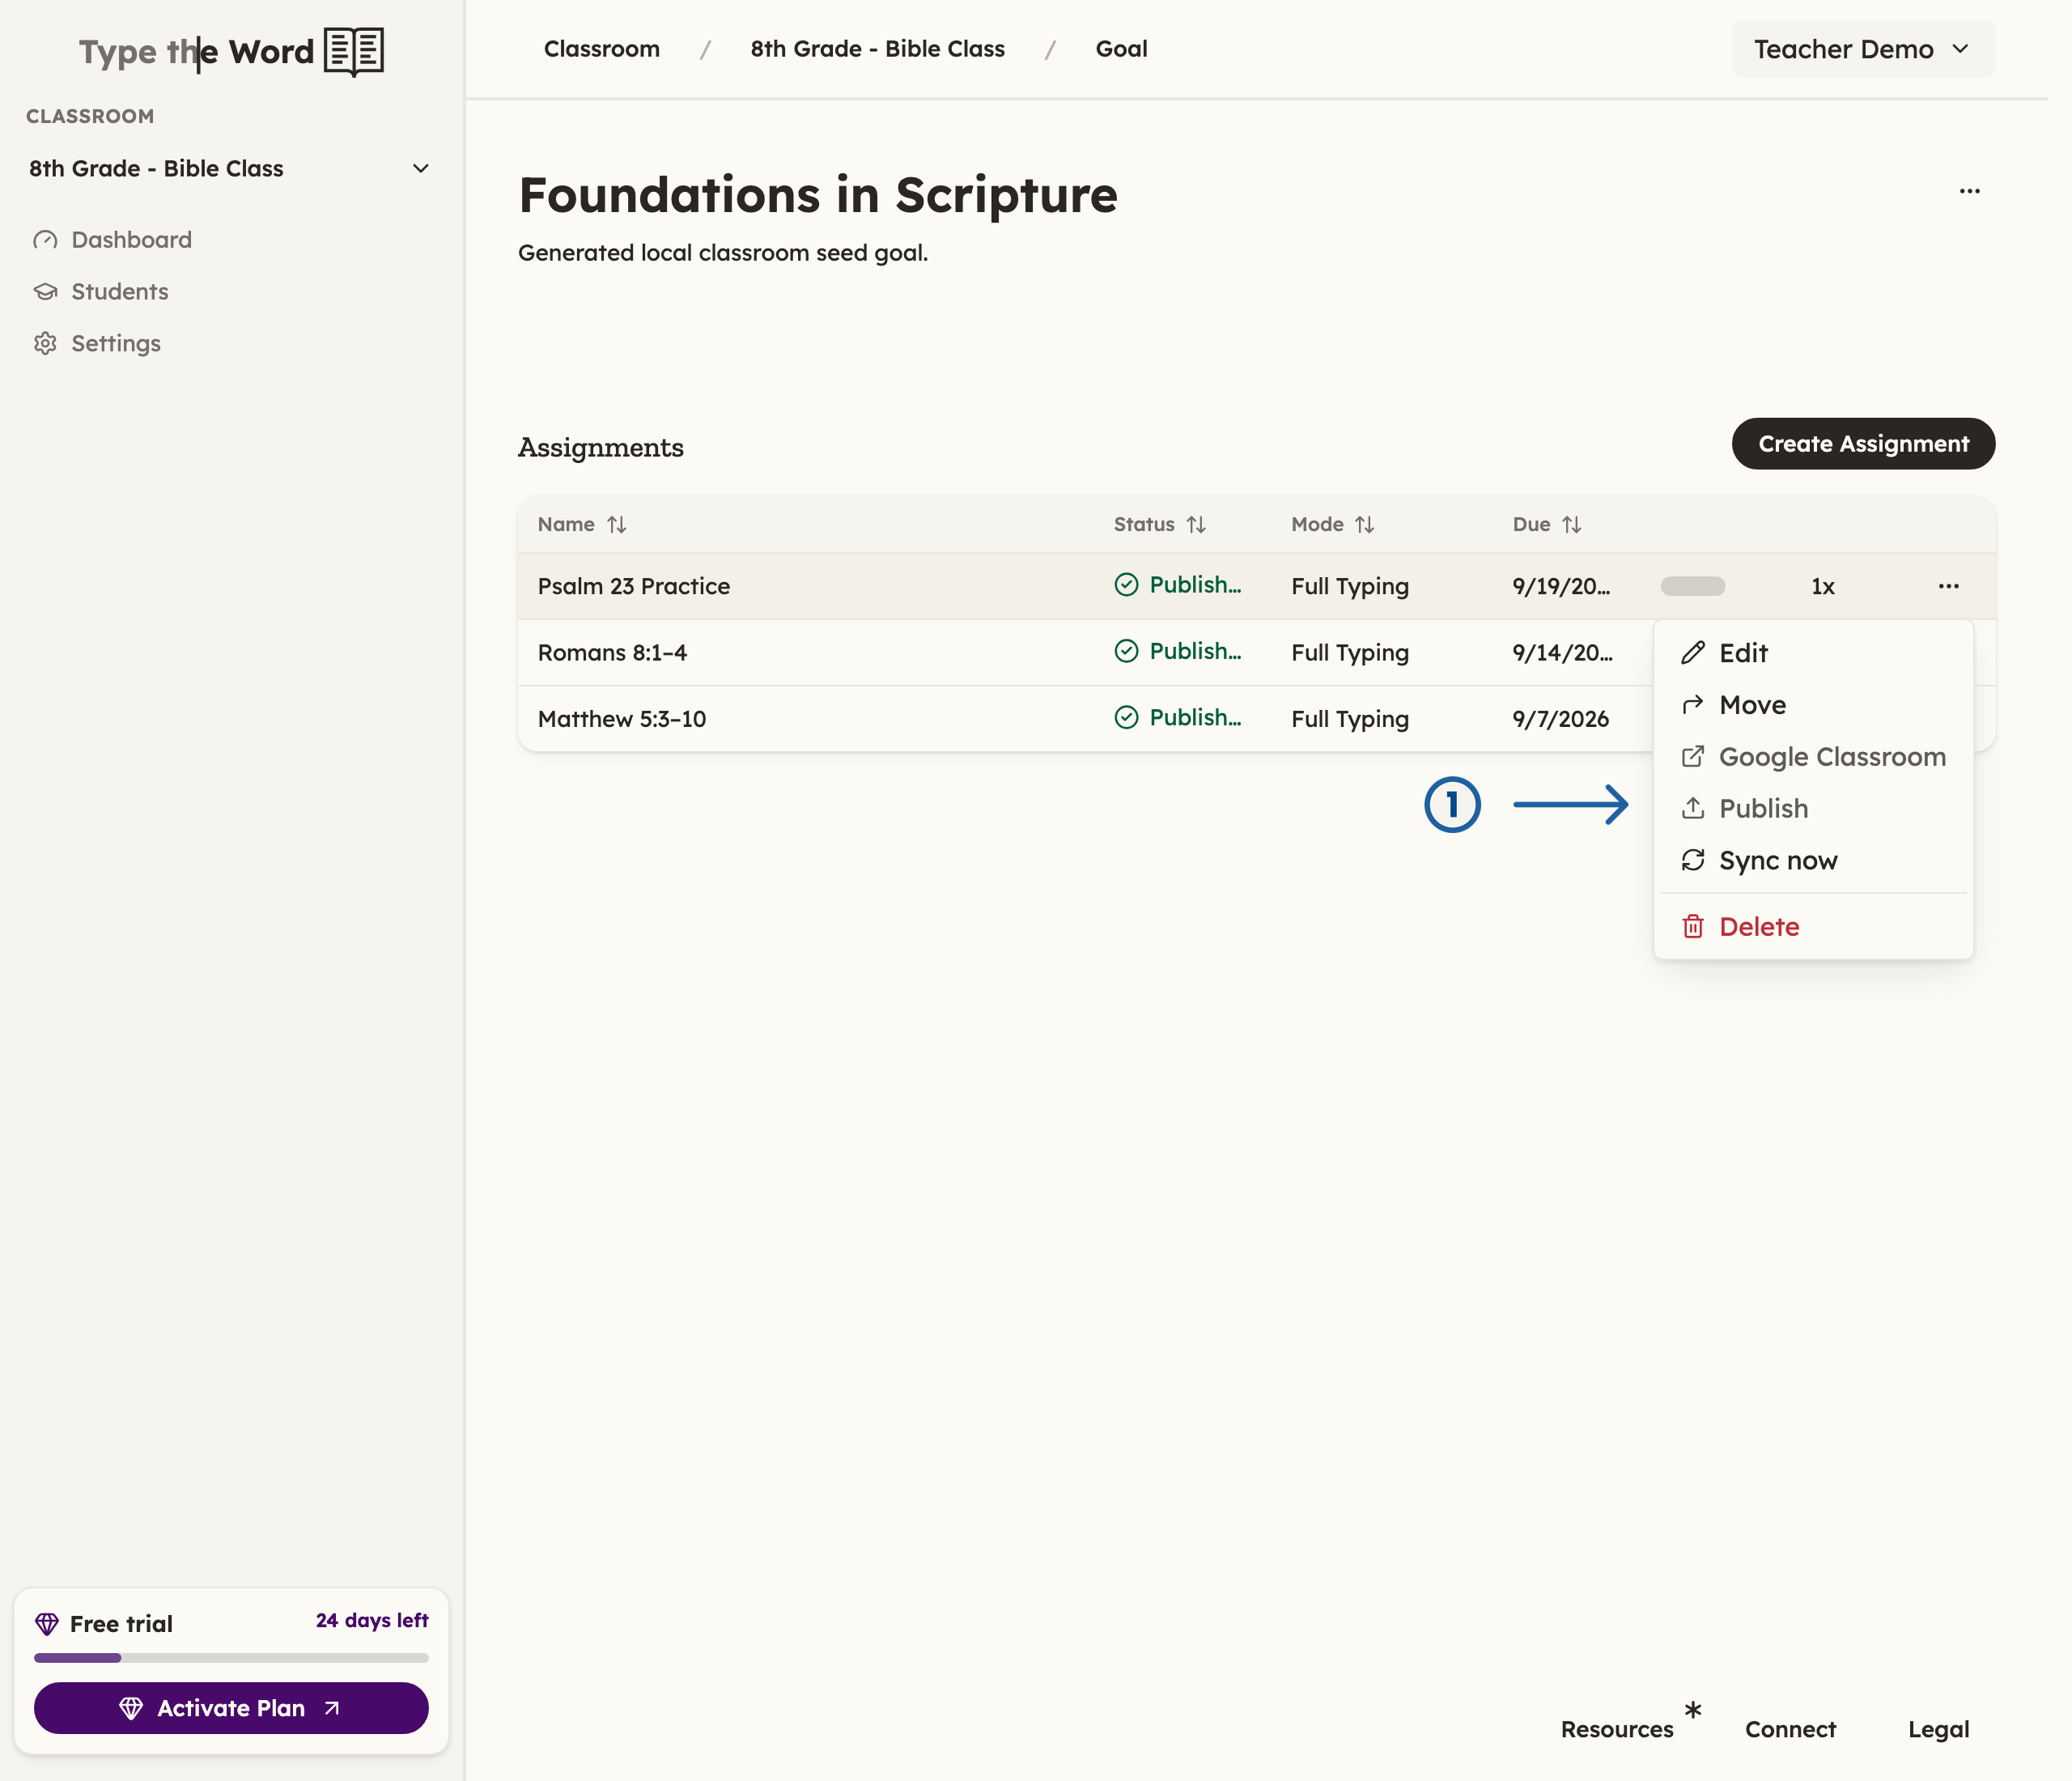The image size is (2072, 1781).
Task: Click the trash icon beside Delete
Action: [x=1692, y=927]
